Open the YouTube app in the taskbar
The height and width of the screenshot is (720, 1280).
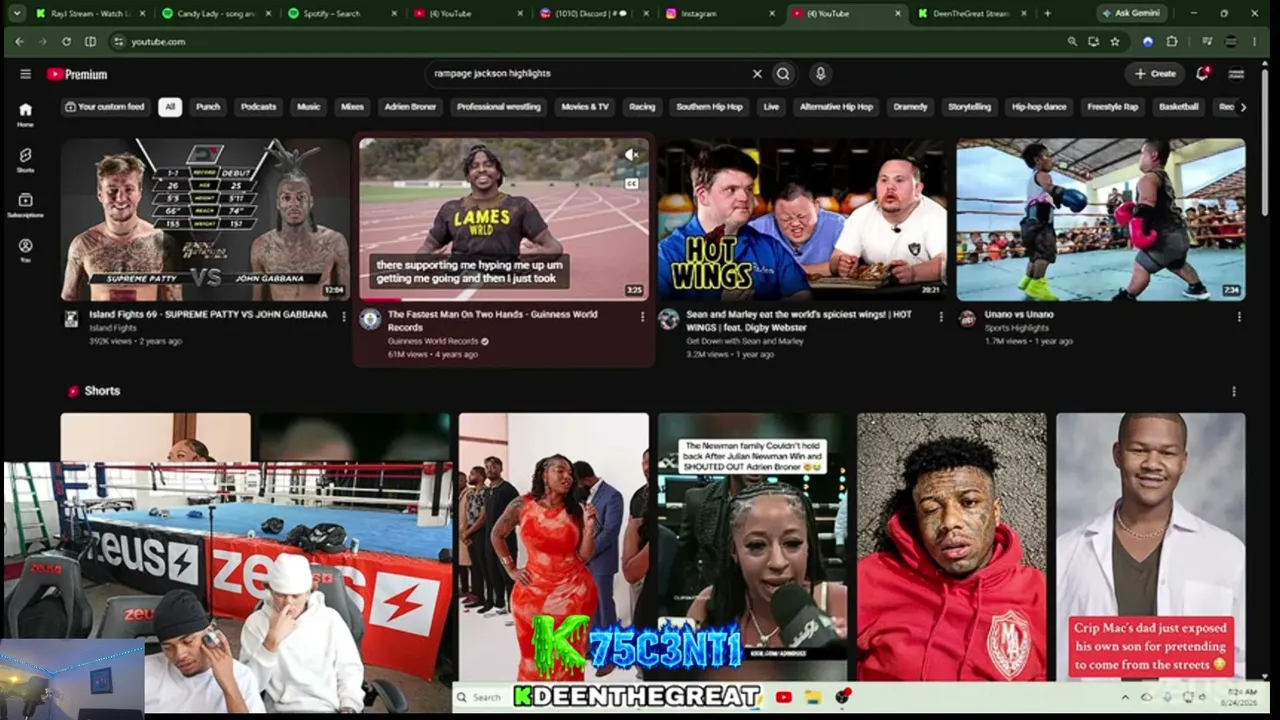[x=783, y=697]
